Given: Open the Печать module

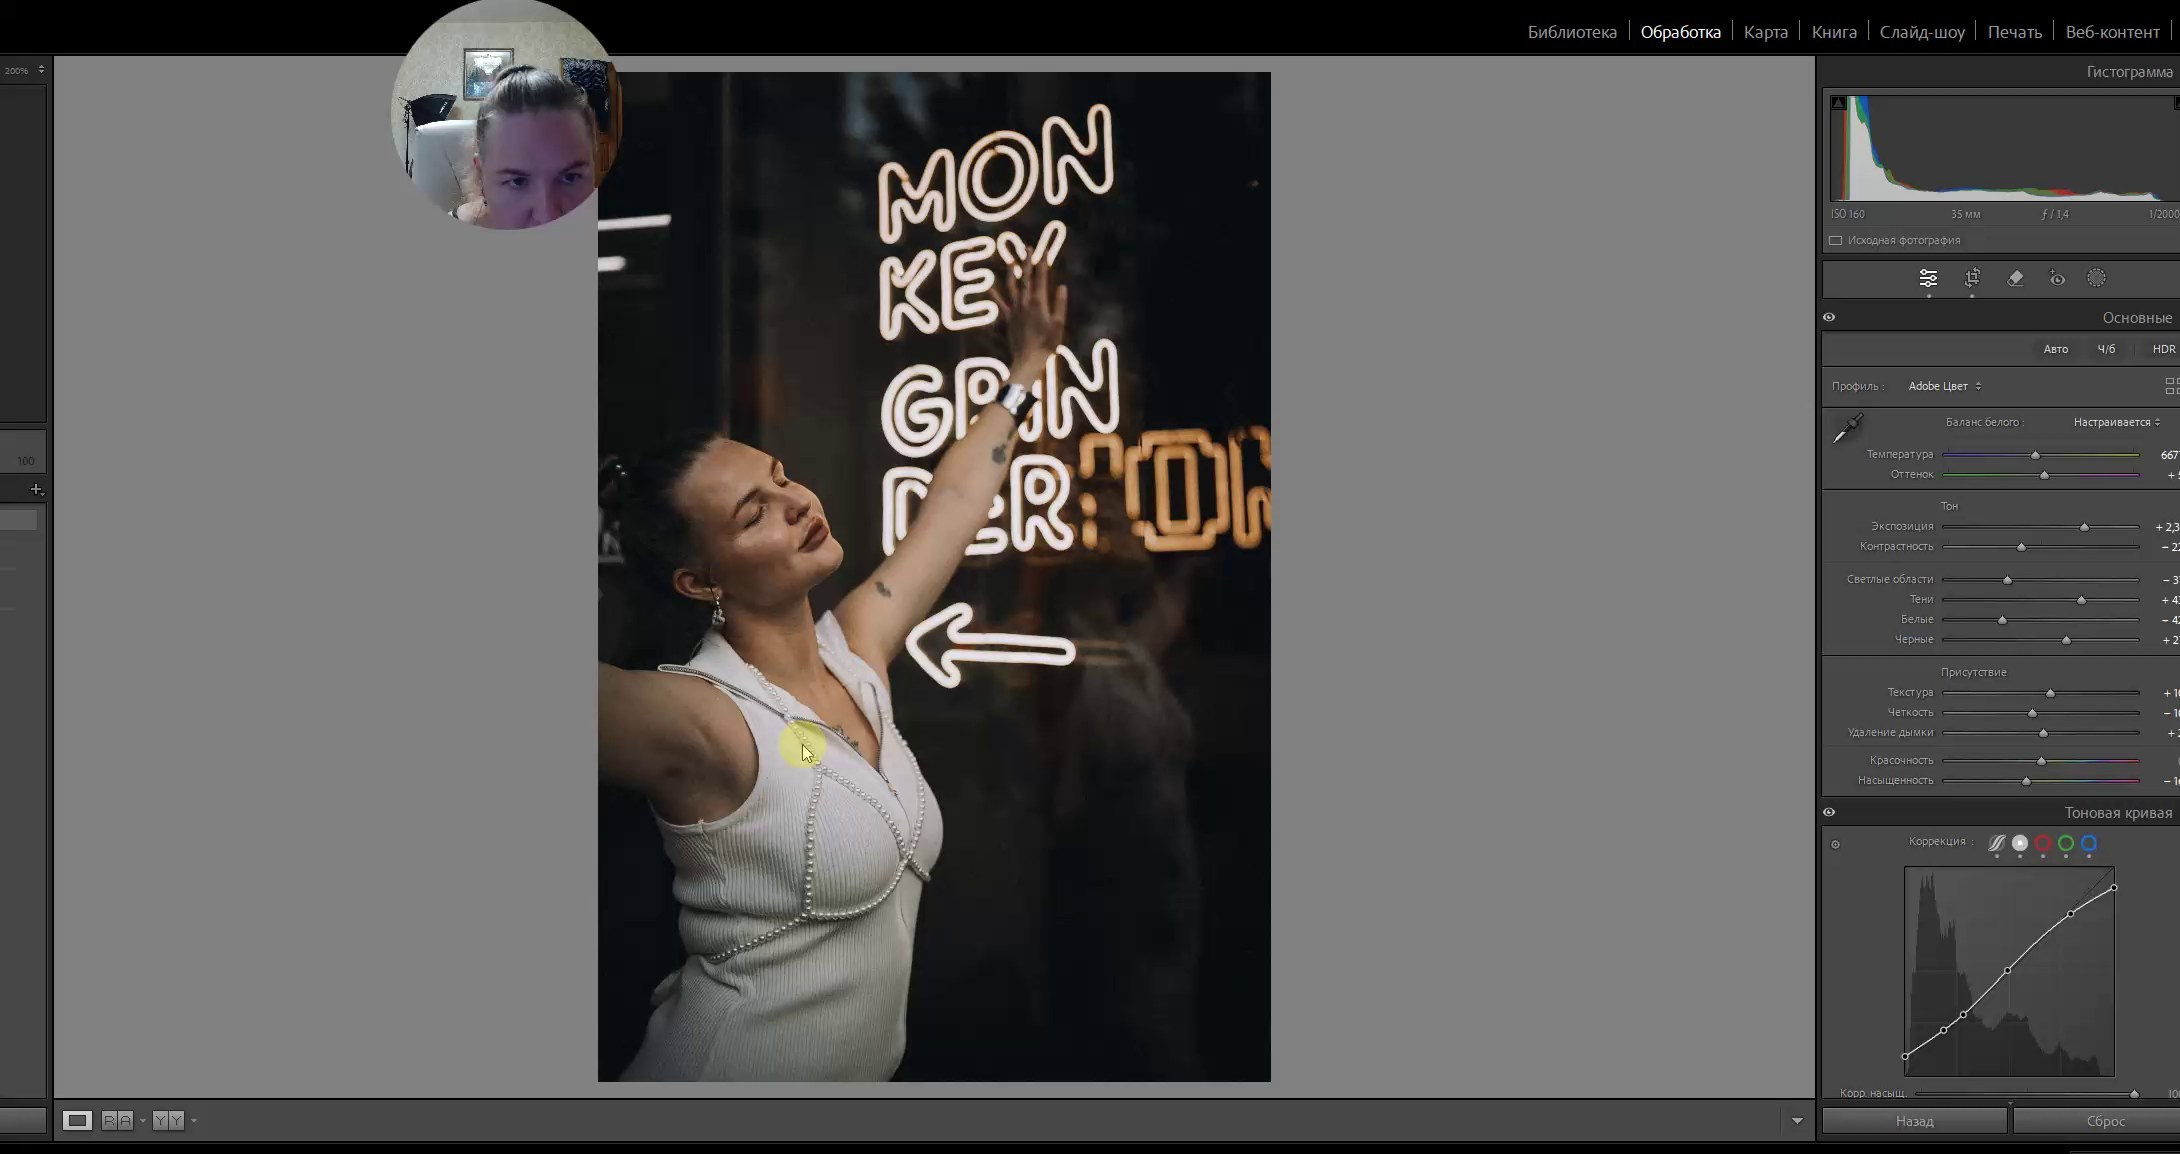Looking at the screenshot, I should point(2014,32).
